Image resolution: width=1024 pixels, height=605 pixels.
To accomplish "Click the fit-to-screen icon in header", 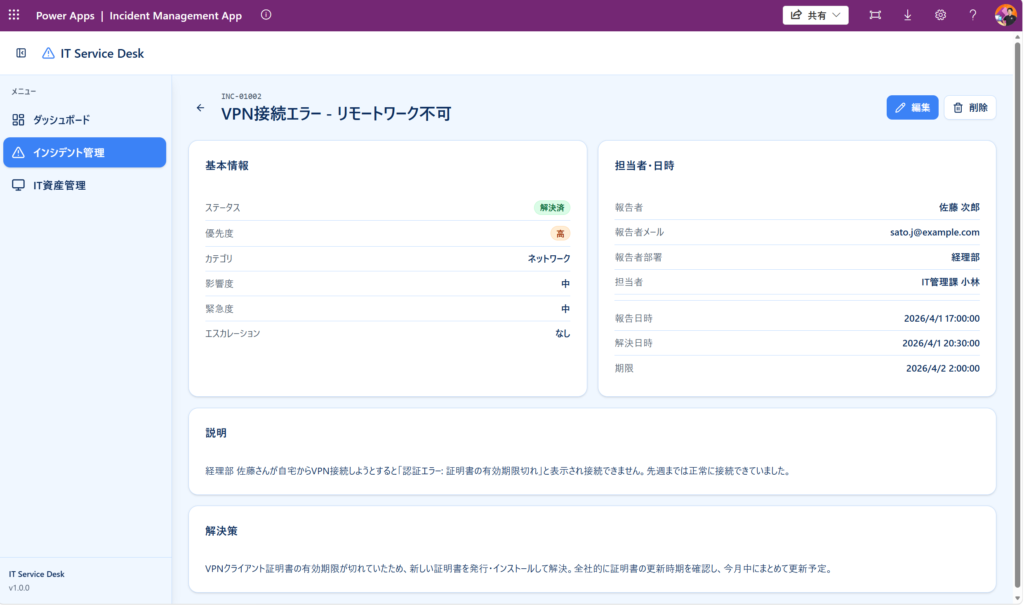I will click(x=875, y=15).
